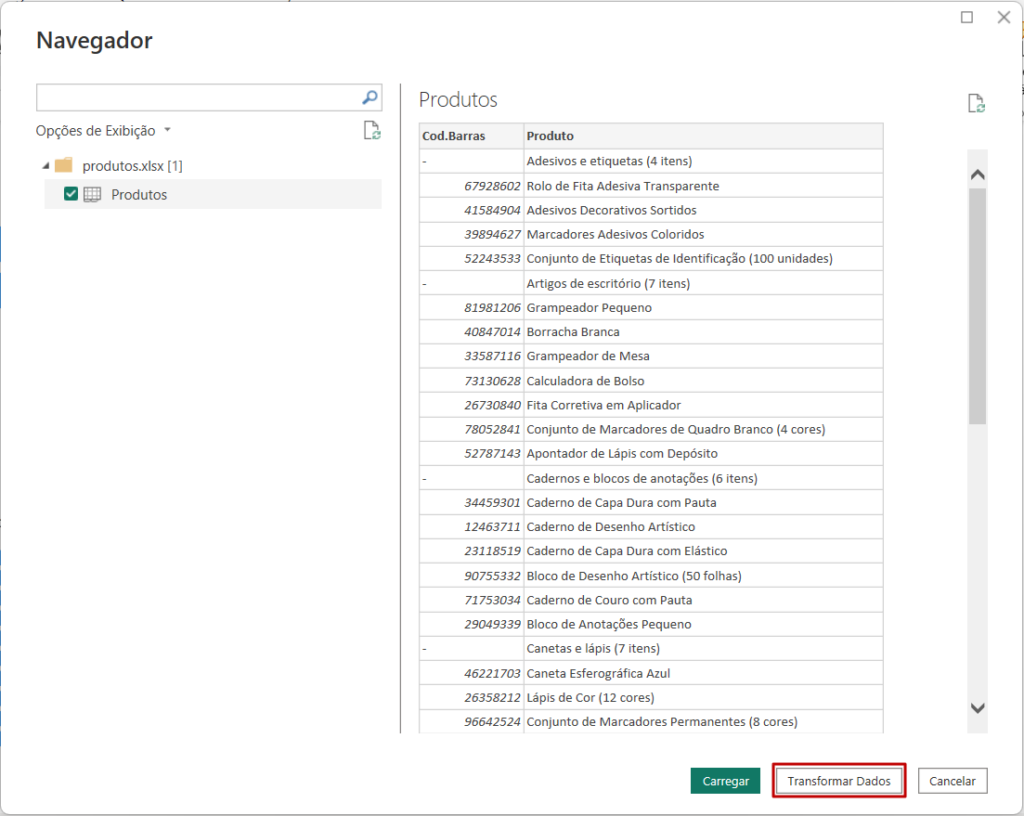
Task: Click the produtos.xlsx folder icon
Action: 64,165
